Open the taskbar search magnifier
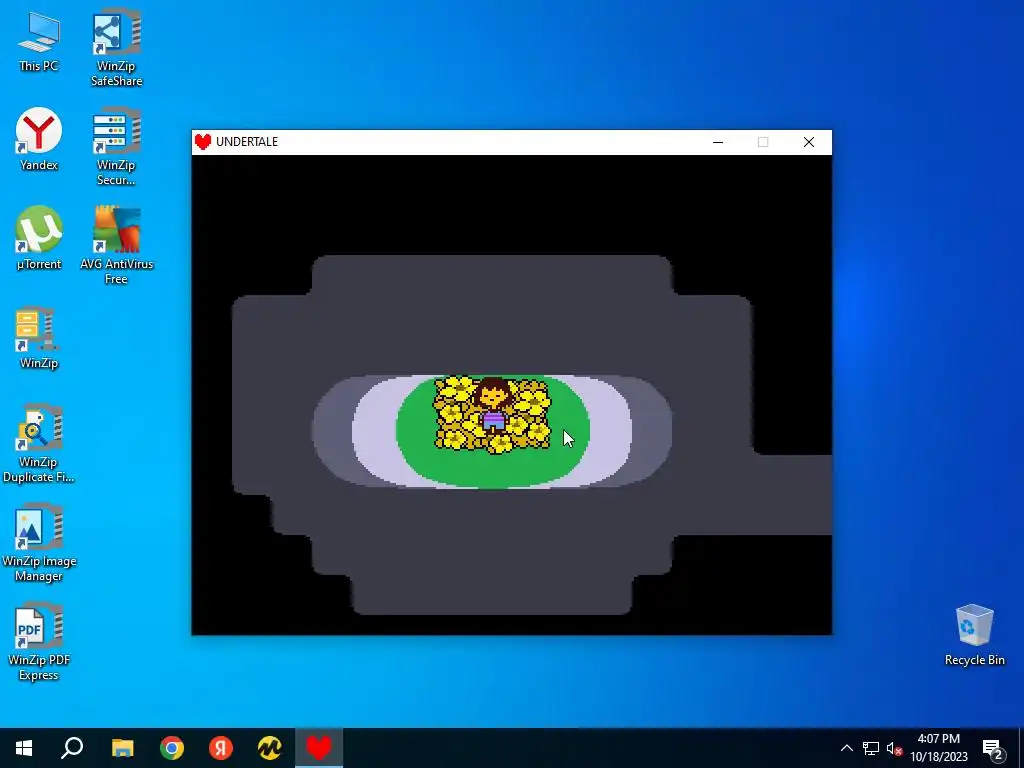1024x768 pixels. click(72, 748)
